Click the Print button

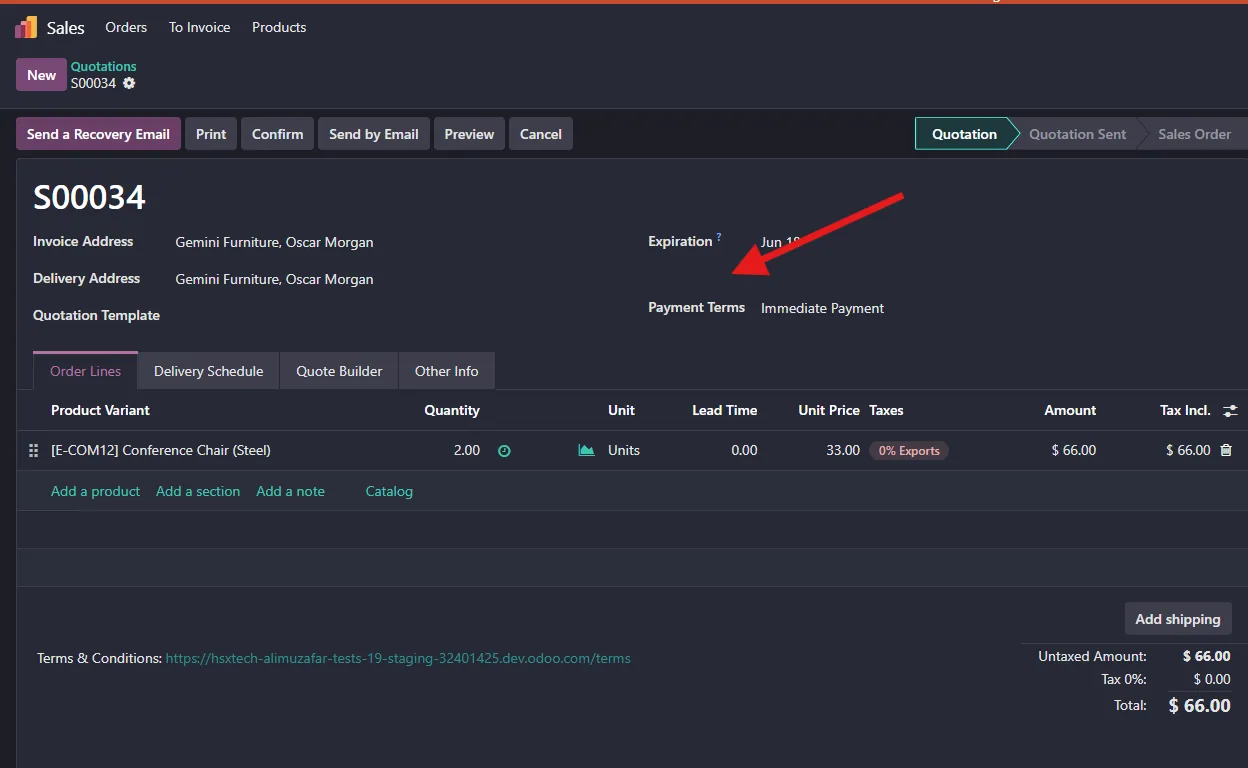(x=211, y=134)
